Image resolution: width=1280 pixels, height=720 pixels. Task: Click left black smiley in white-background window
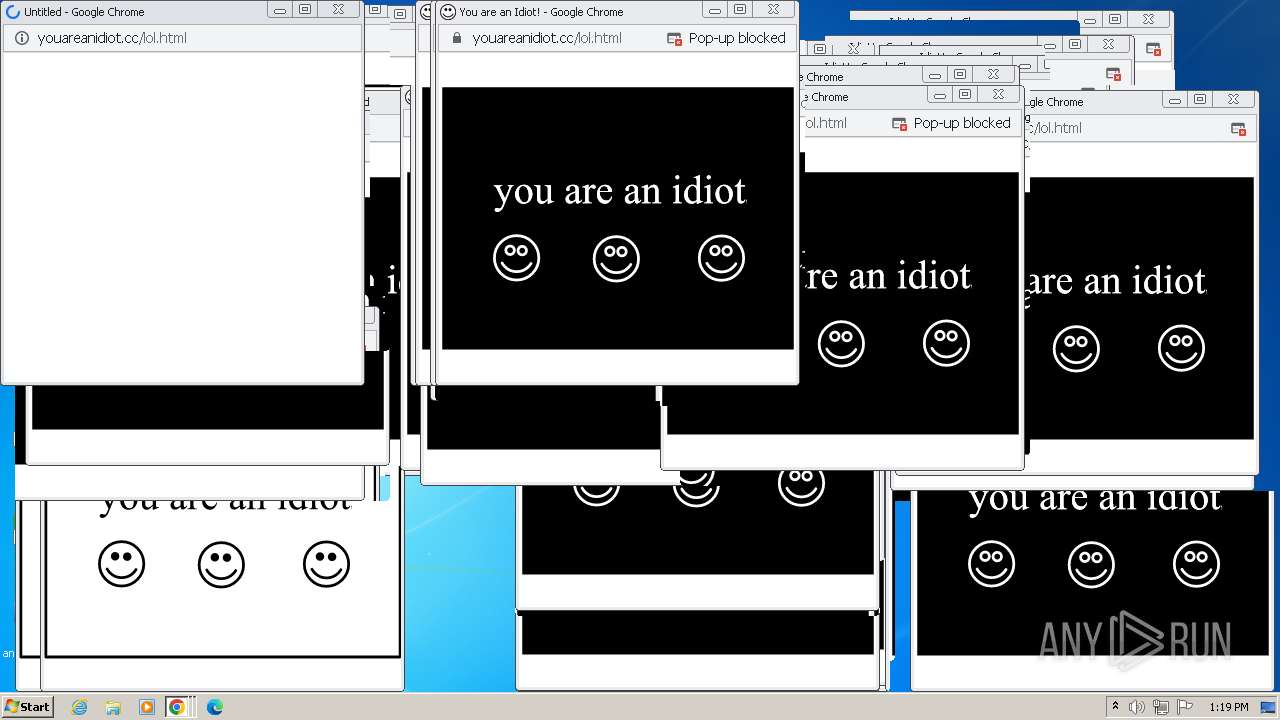(x=121, y=563)
